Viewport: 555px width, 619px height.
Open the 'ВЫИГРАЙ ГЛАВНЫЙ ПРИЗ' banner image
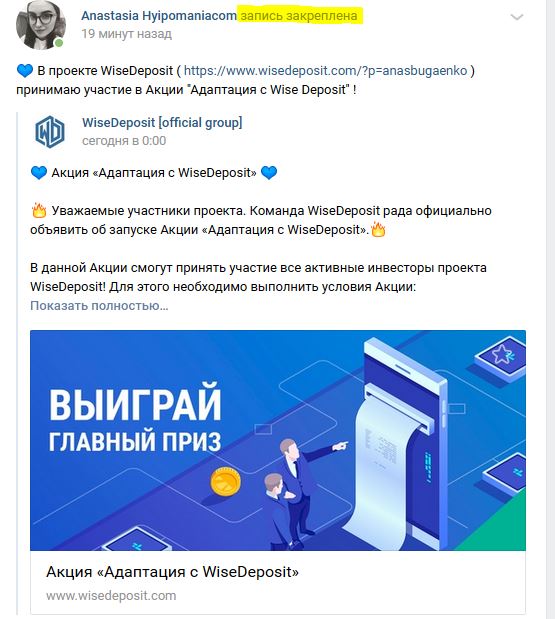coord(278,440)
